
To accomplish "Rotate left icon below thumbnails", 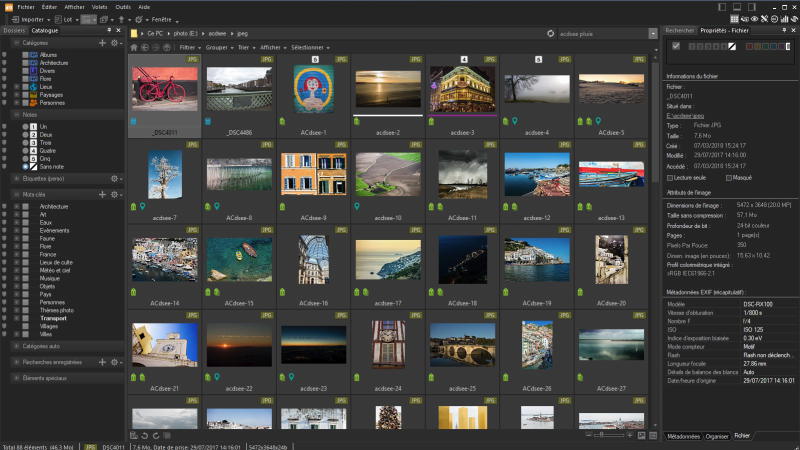I will click(145, 436).
